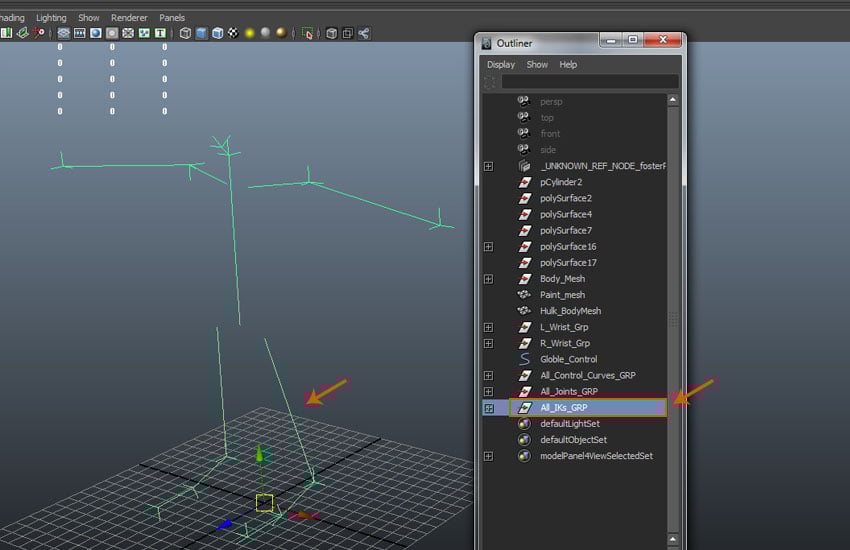Toggle the gray default-lighting sphere icon
The height and width of the screenshot is (550, 850).
click(x=266, y=33)
